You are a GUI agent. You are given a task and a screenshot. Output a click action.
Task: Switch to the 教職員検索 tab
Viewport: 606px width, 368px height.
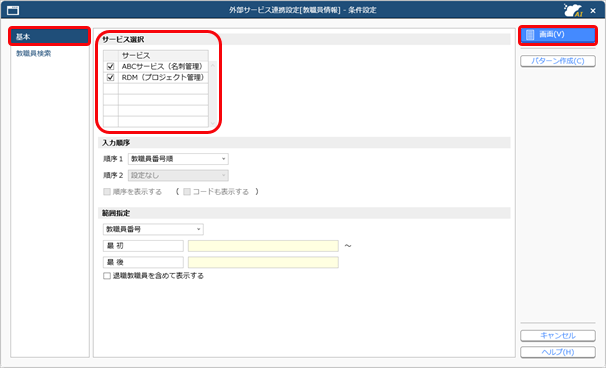pos(34,53)
